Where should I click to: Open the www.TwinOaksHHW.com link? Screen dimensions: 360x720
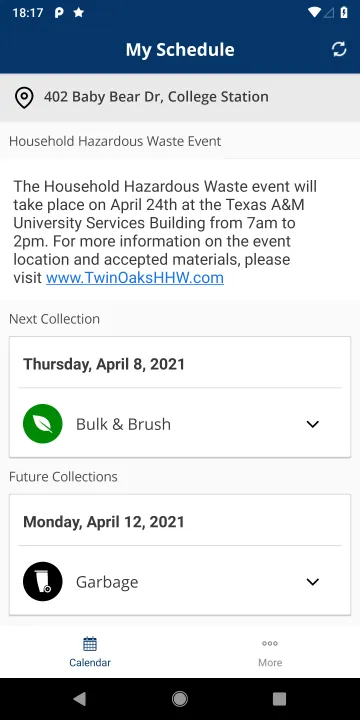pyautogui.click(x=135, y=278)
